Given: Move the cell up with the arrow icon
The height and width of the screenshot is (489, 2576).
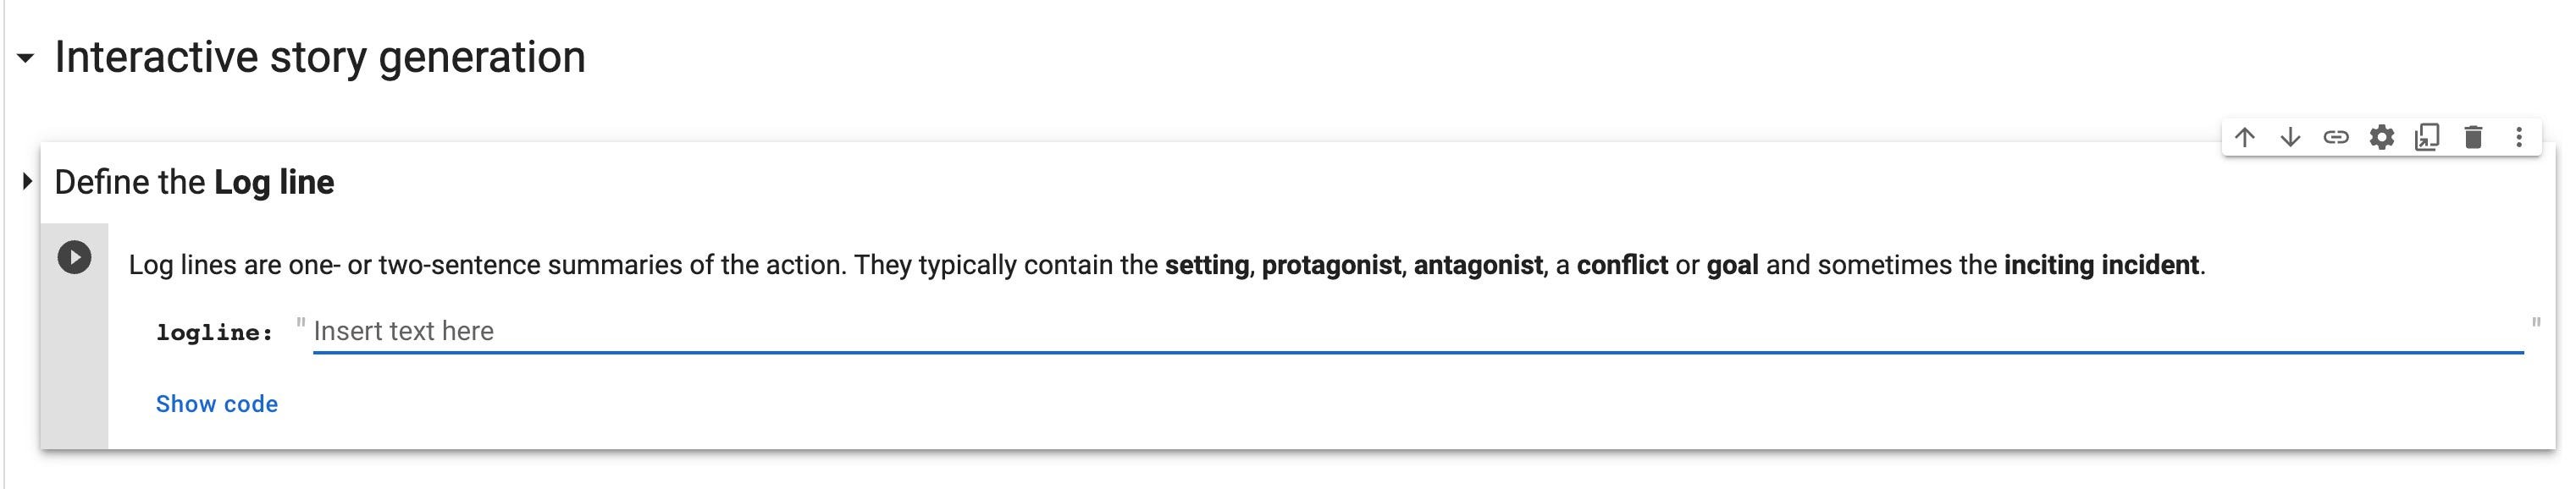Looking at the screenshot, I should tap(2245, 137).
